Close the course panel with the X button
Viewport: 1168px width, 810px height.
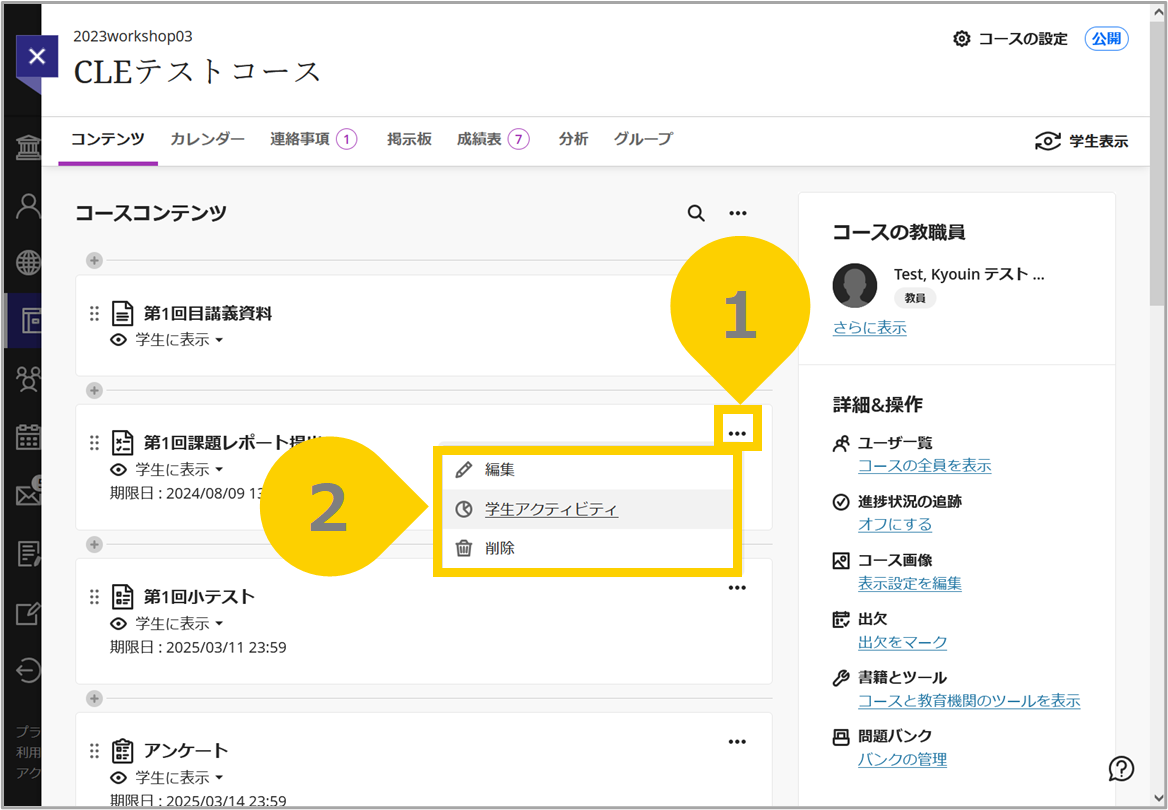(x=36, y=56)
